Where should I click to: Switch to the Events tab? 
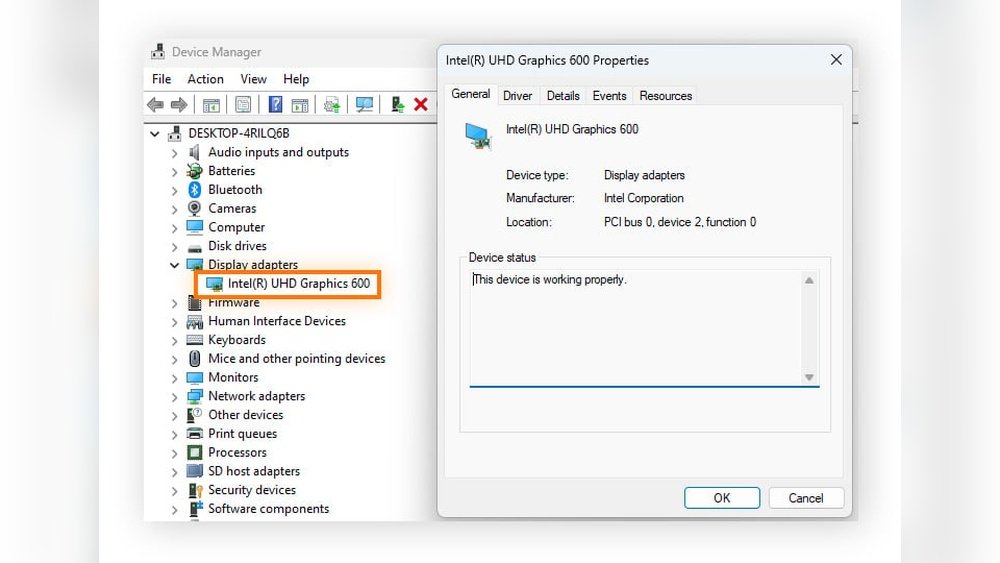click(609, 96)
